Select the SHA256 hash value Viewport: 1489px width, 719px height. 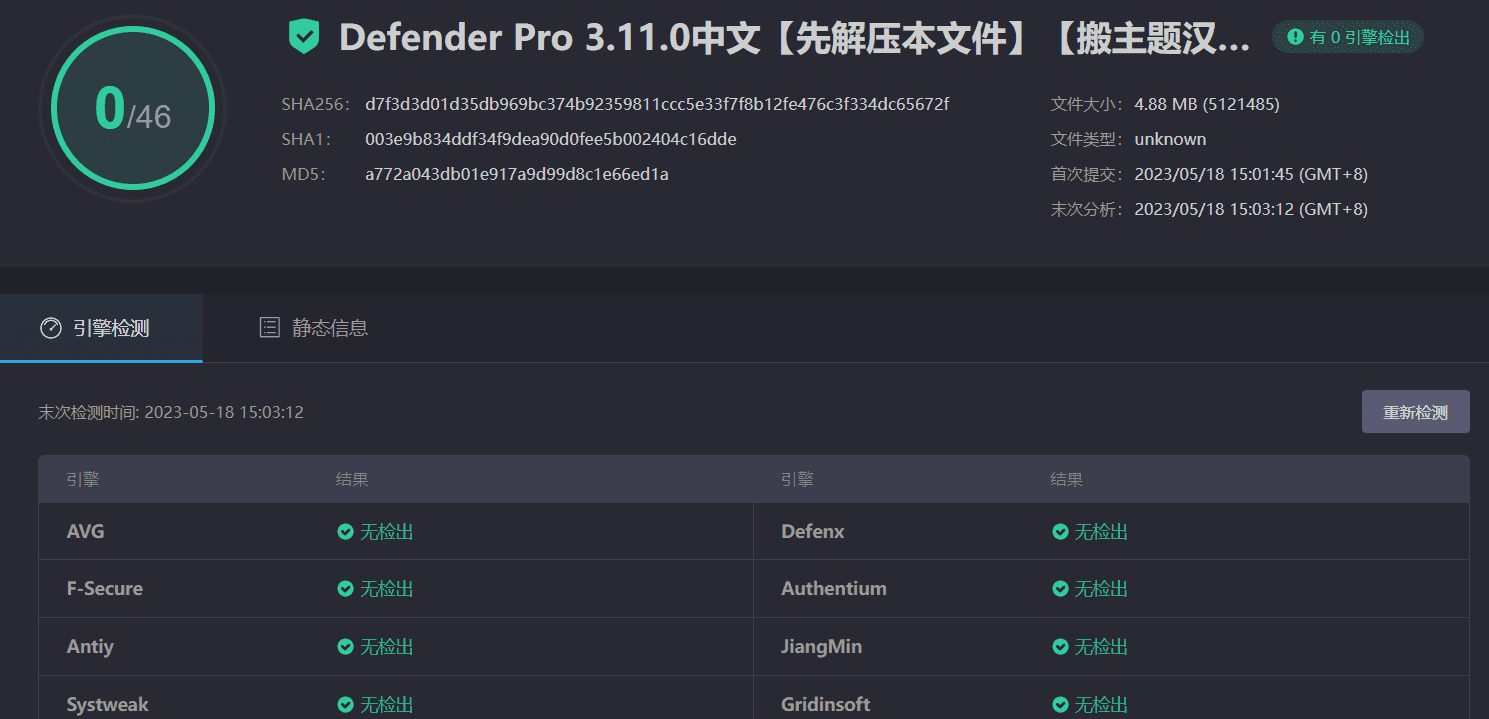point(657,104)
